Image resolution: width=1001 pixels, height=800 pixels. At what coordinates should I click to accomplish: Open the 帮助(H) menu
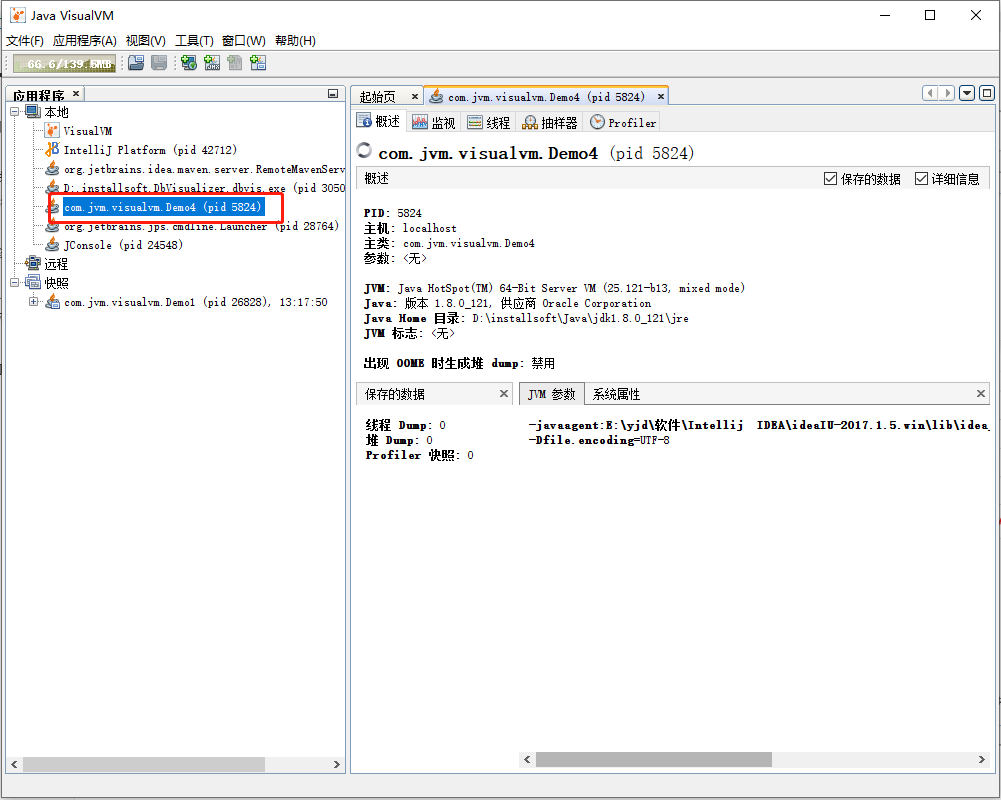coord(295,41)
